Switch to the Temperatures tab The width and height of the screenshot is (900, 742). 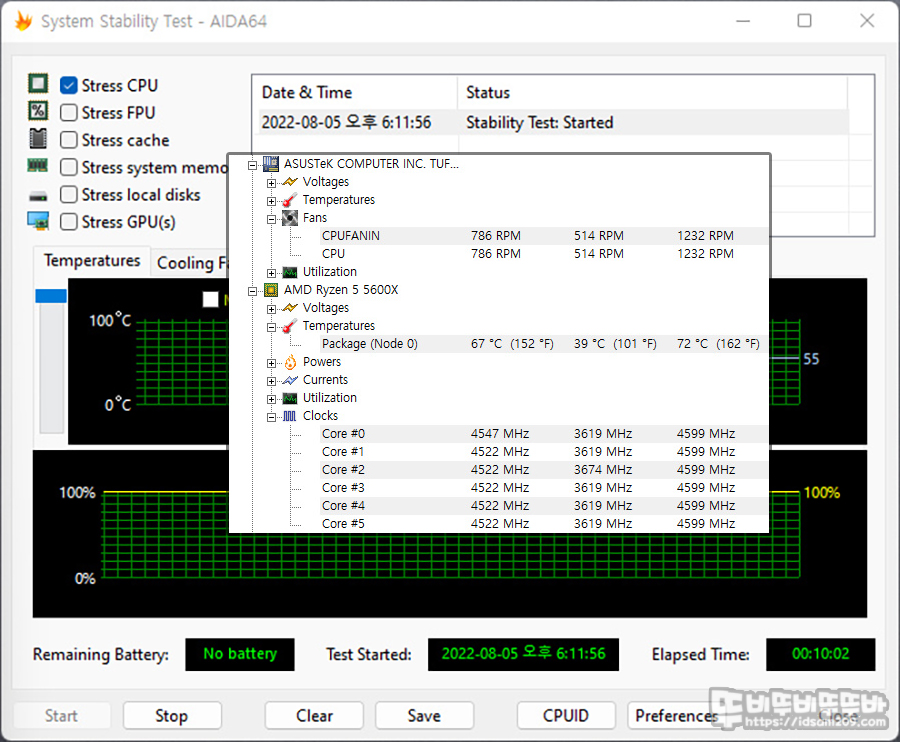pos(92,261)
